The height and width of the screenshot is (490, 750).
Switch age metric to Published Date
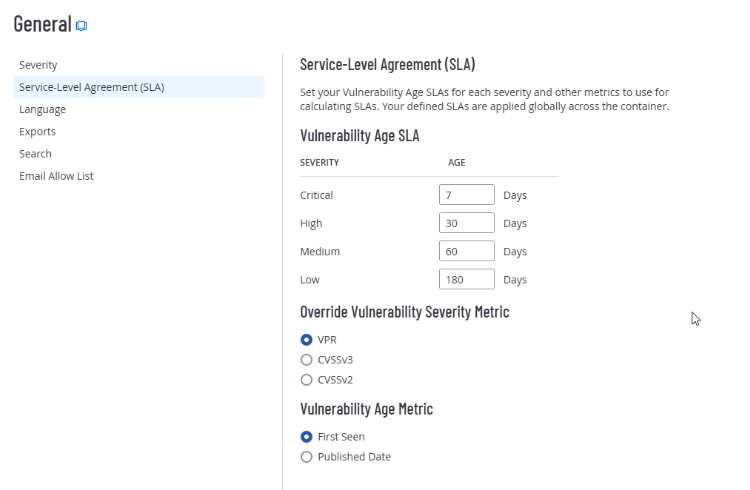click(x=307, y=457)
